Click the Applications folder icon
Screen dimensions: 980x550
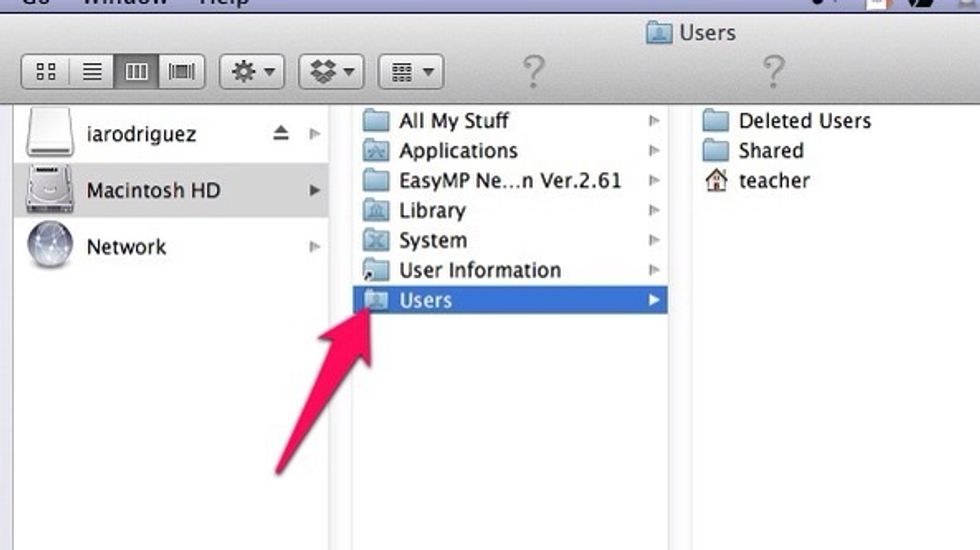[376, 150]
